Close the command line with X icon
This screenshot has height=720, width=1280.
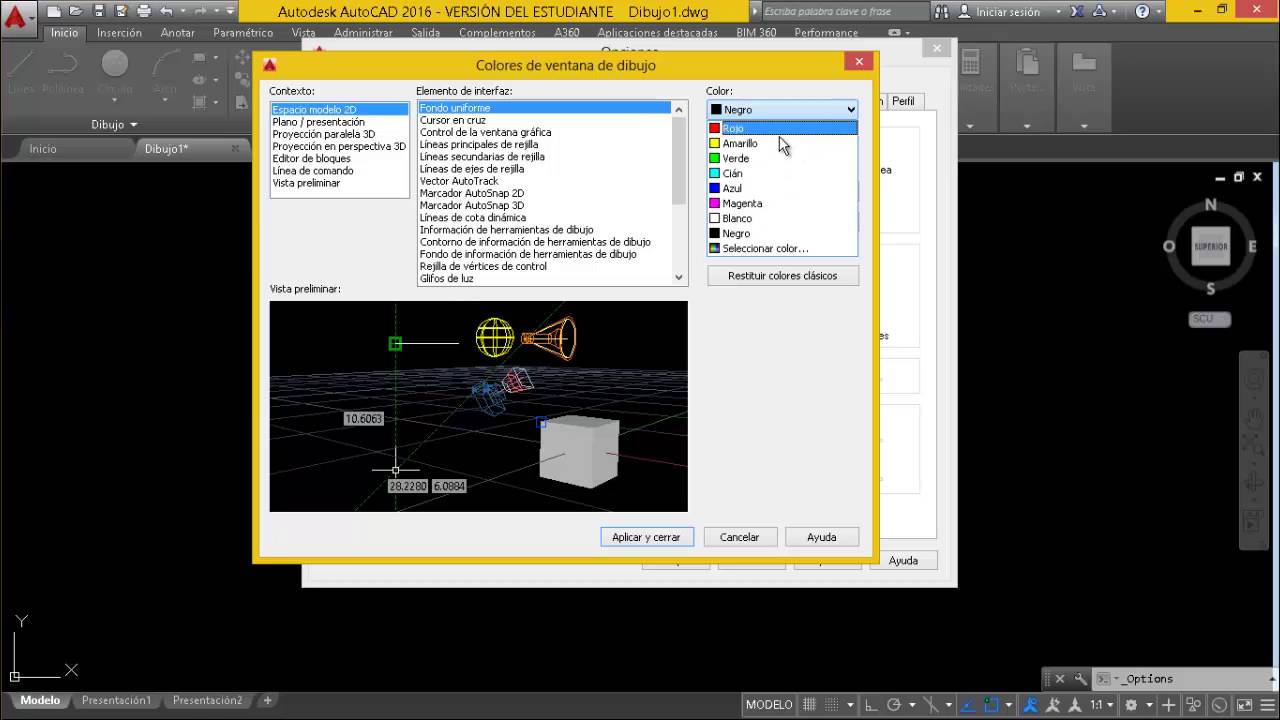(x=1060, y=678)
